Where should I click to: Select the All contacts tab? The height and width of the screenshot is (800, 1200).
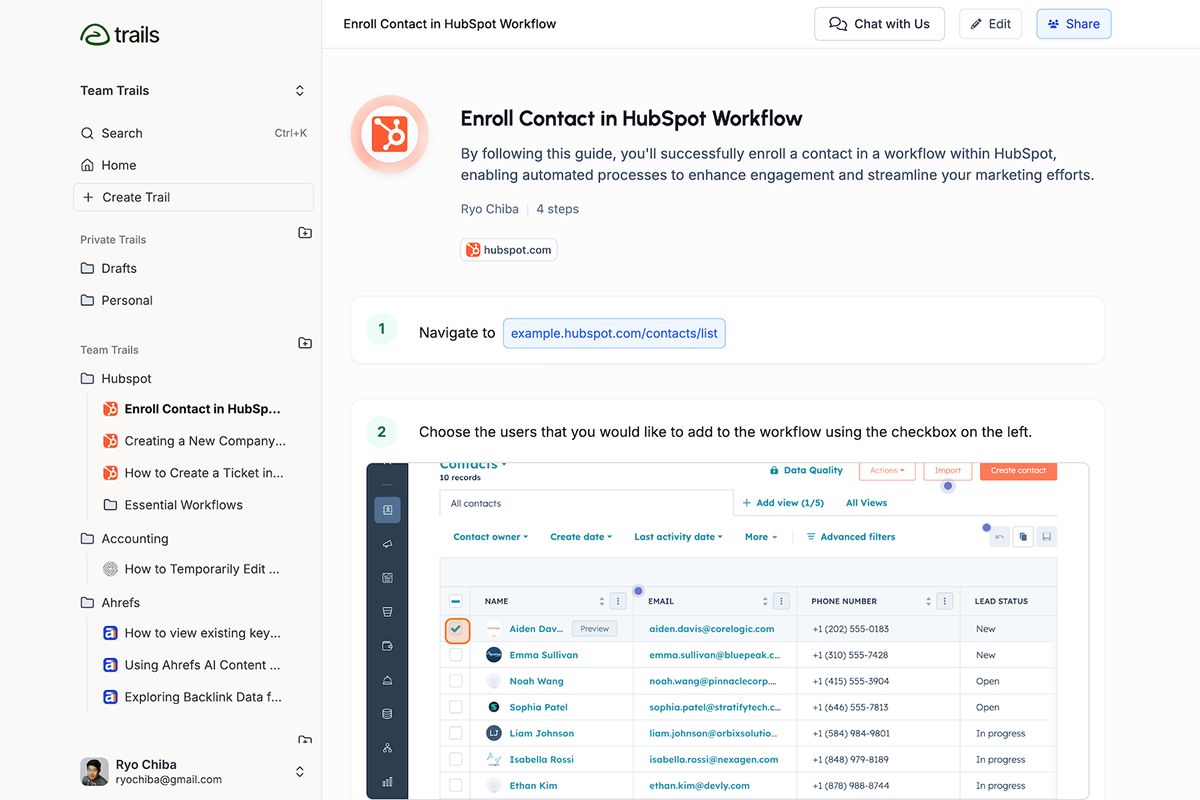click(x=585, y=503)
